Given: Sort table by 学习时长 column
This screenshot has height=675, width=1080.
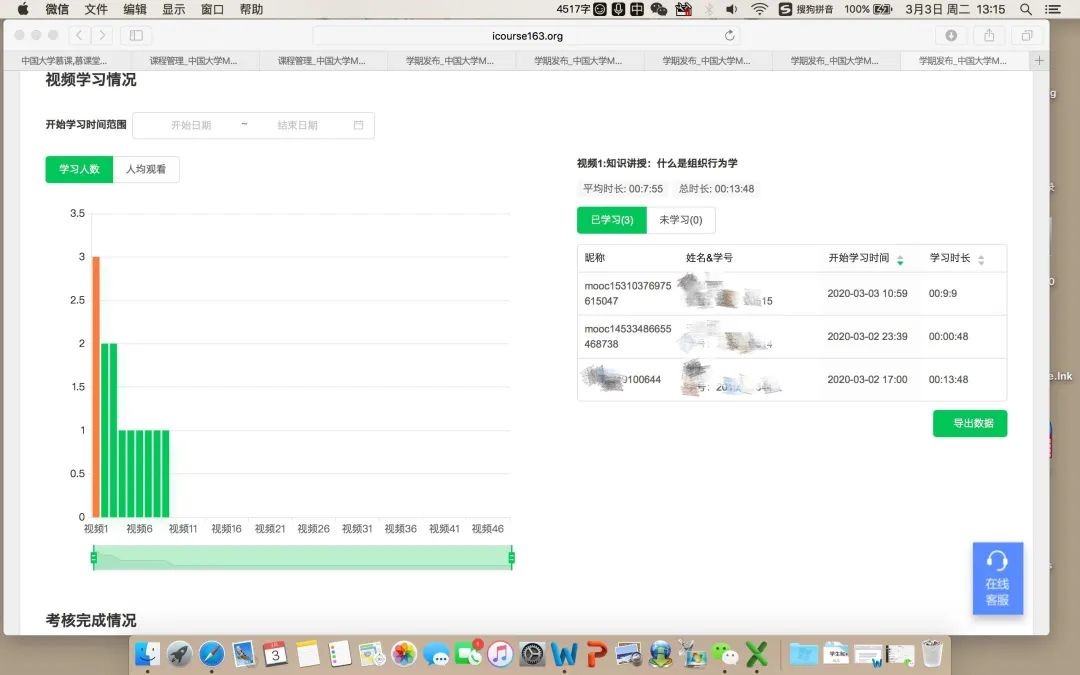Looking at the screenshot, I should 980,259.
